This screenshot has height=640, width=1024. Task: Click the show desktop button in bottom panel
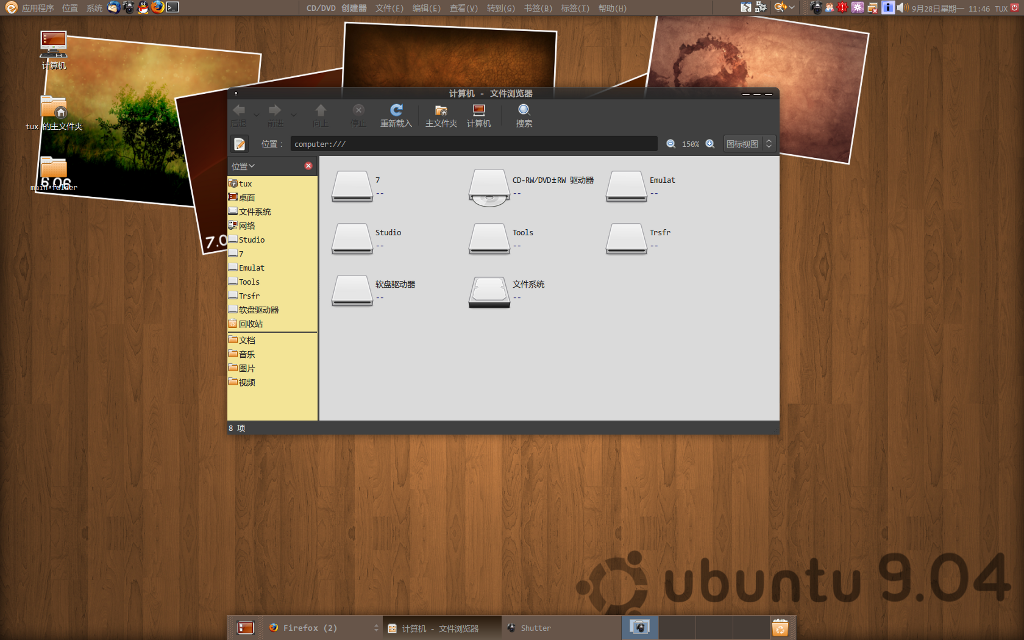(245, 628)
